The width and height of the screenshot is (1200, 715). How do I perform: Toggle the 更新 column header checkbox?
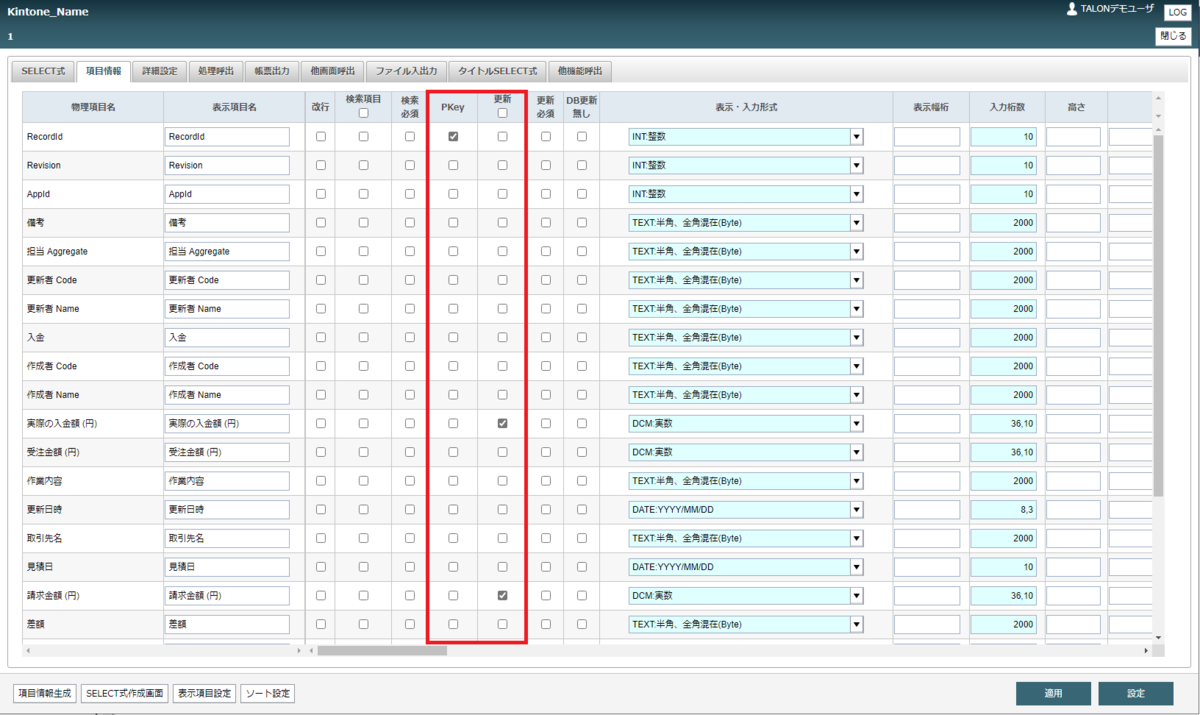502,113
